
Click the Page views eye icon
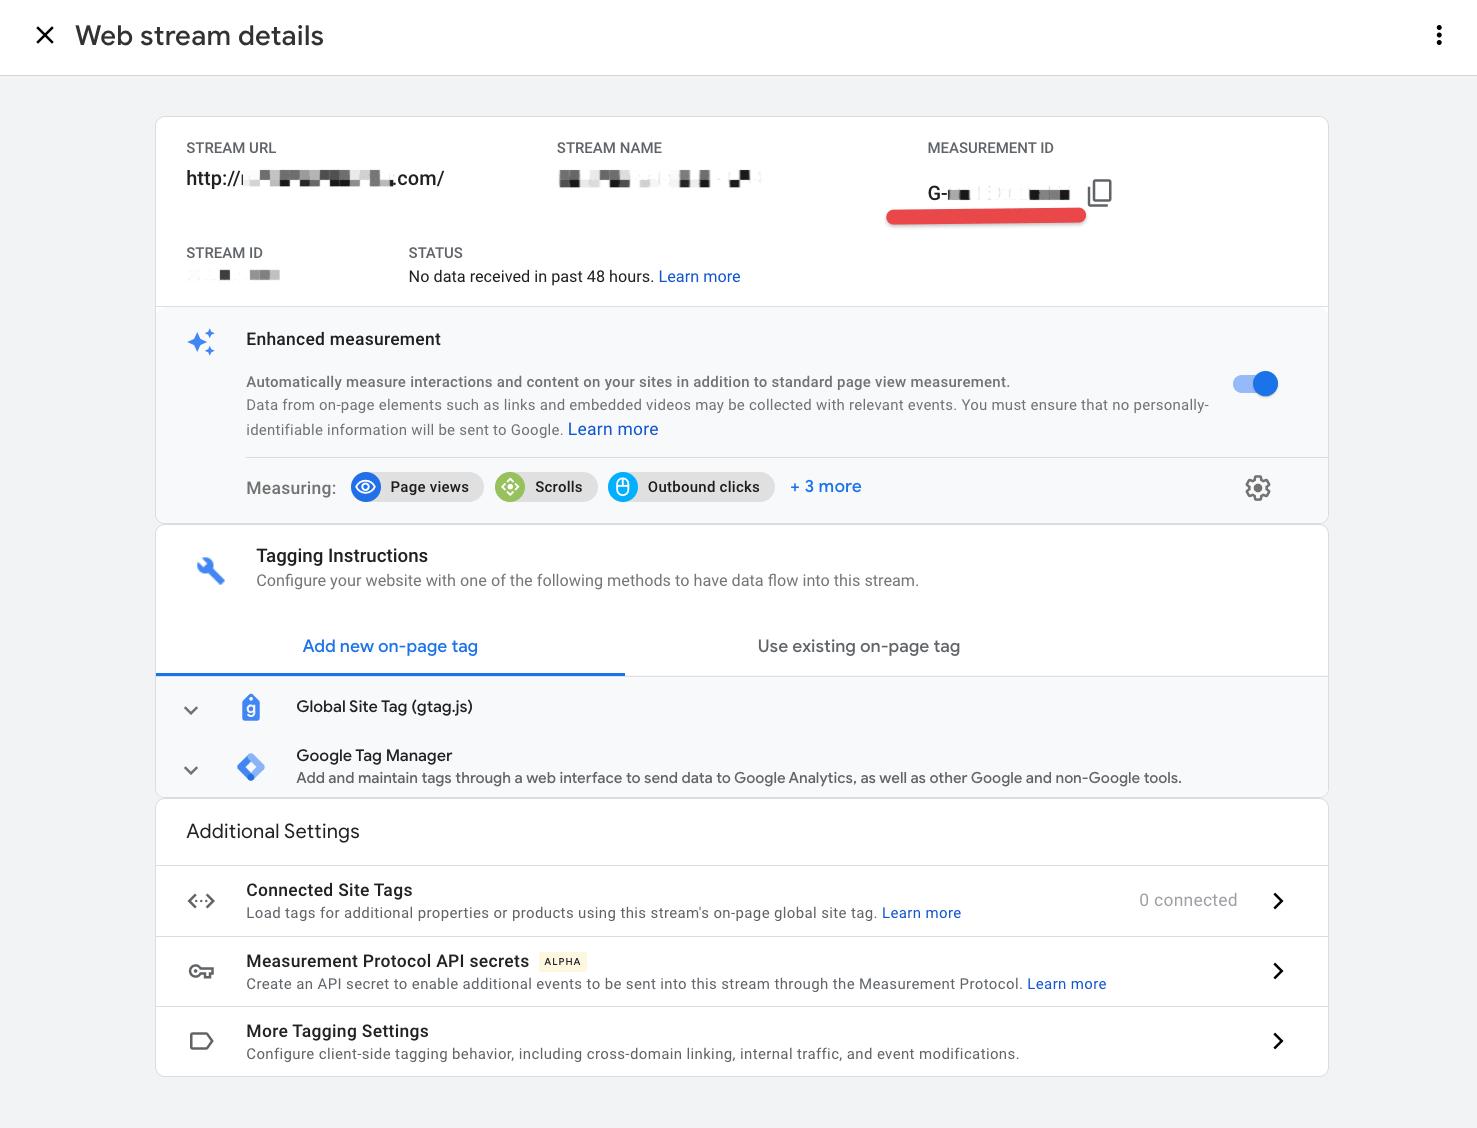366,487
